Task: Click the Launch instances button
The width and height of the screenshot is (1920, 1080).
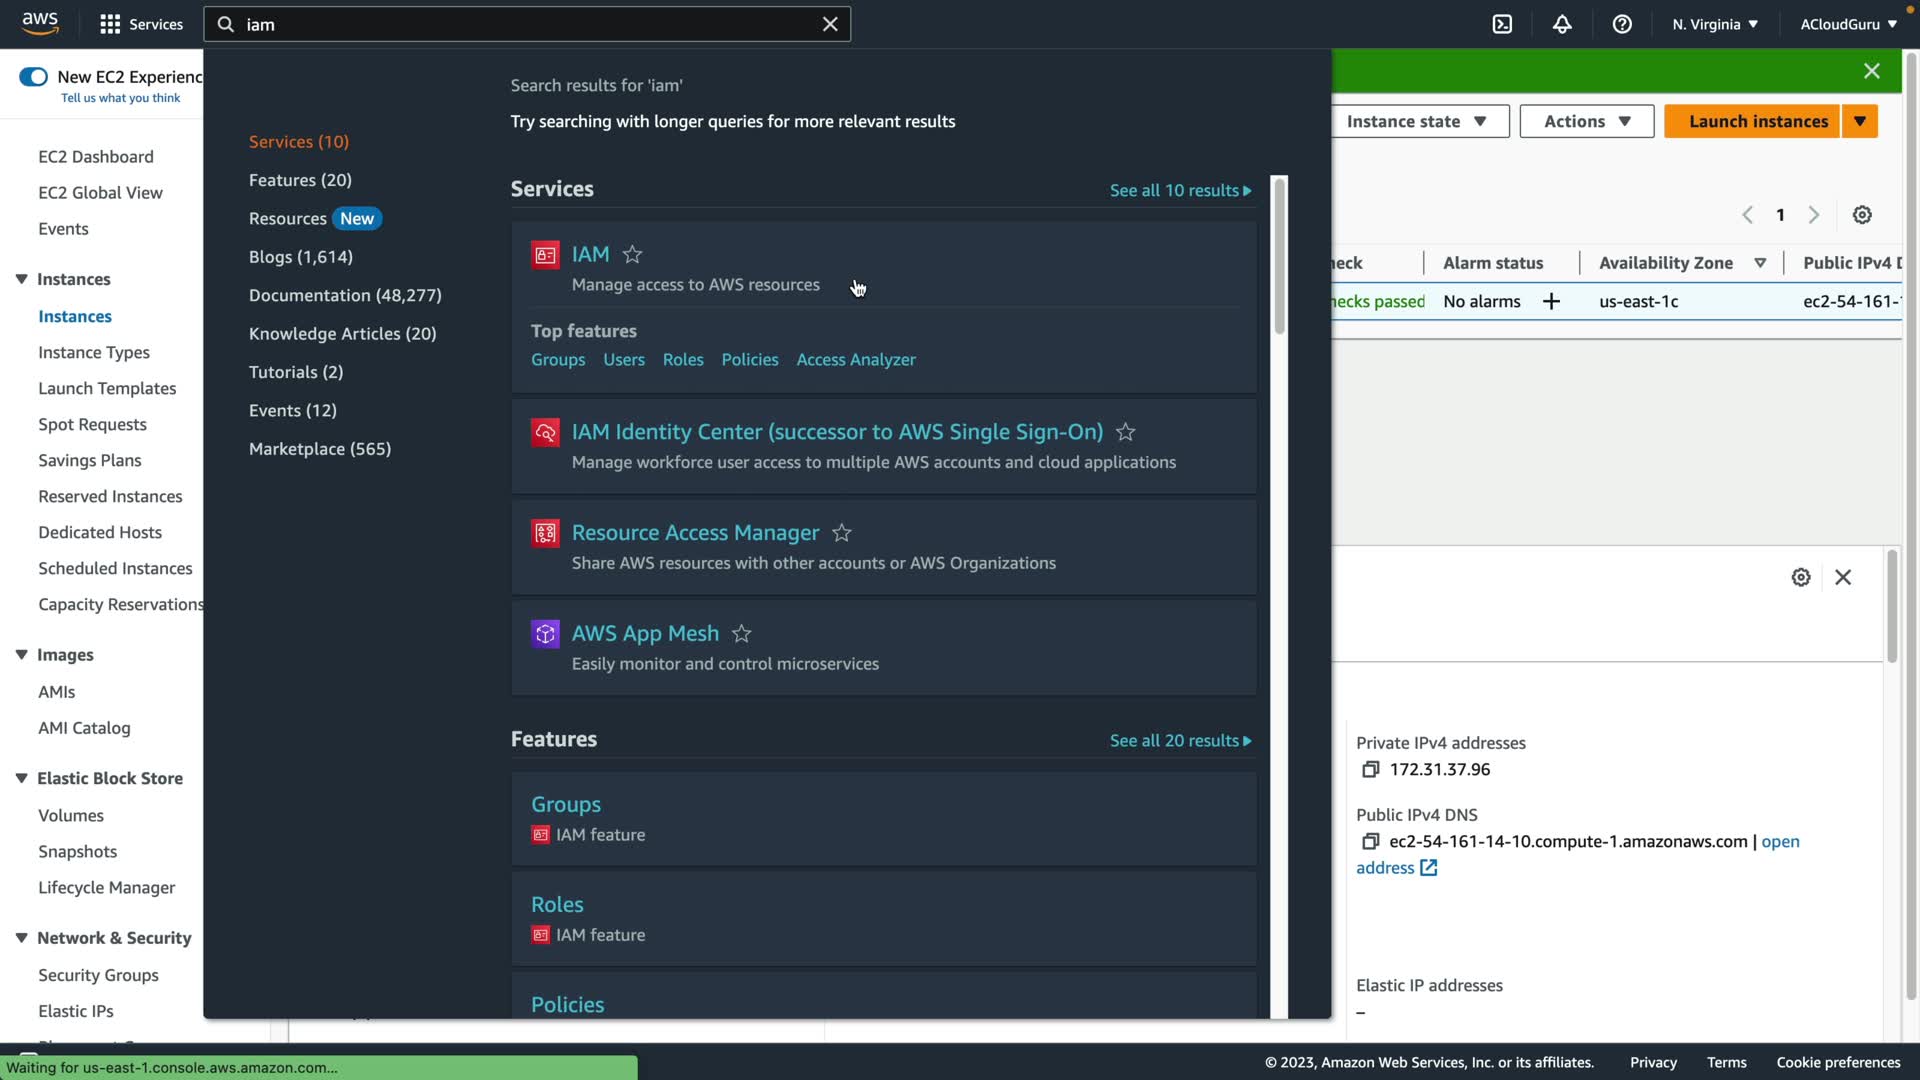Action: [x=1757, y=121]
